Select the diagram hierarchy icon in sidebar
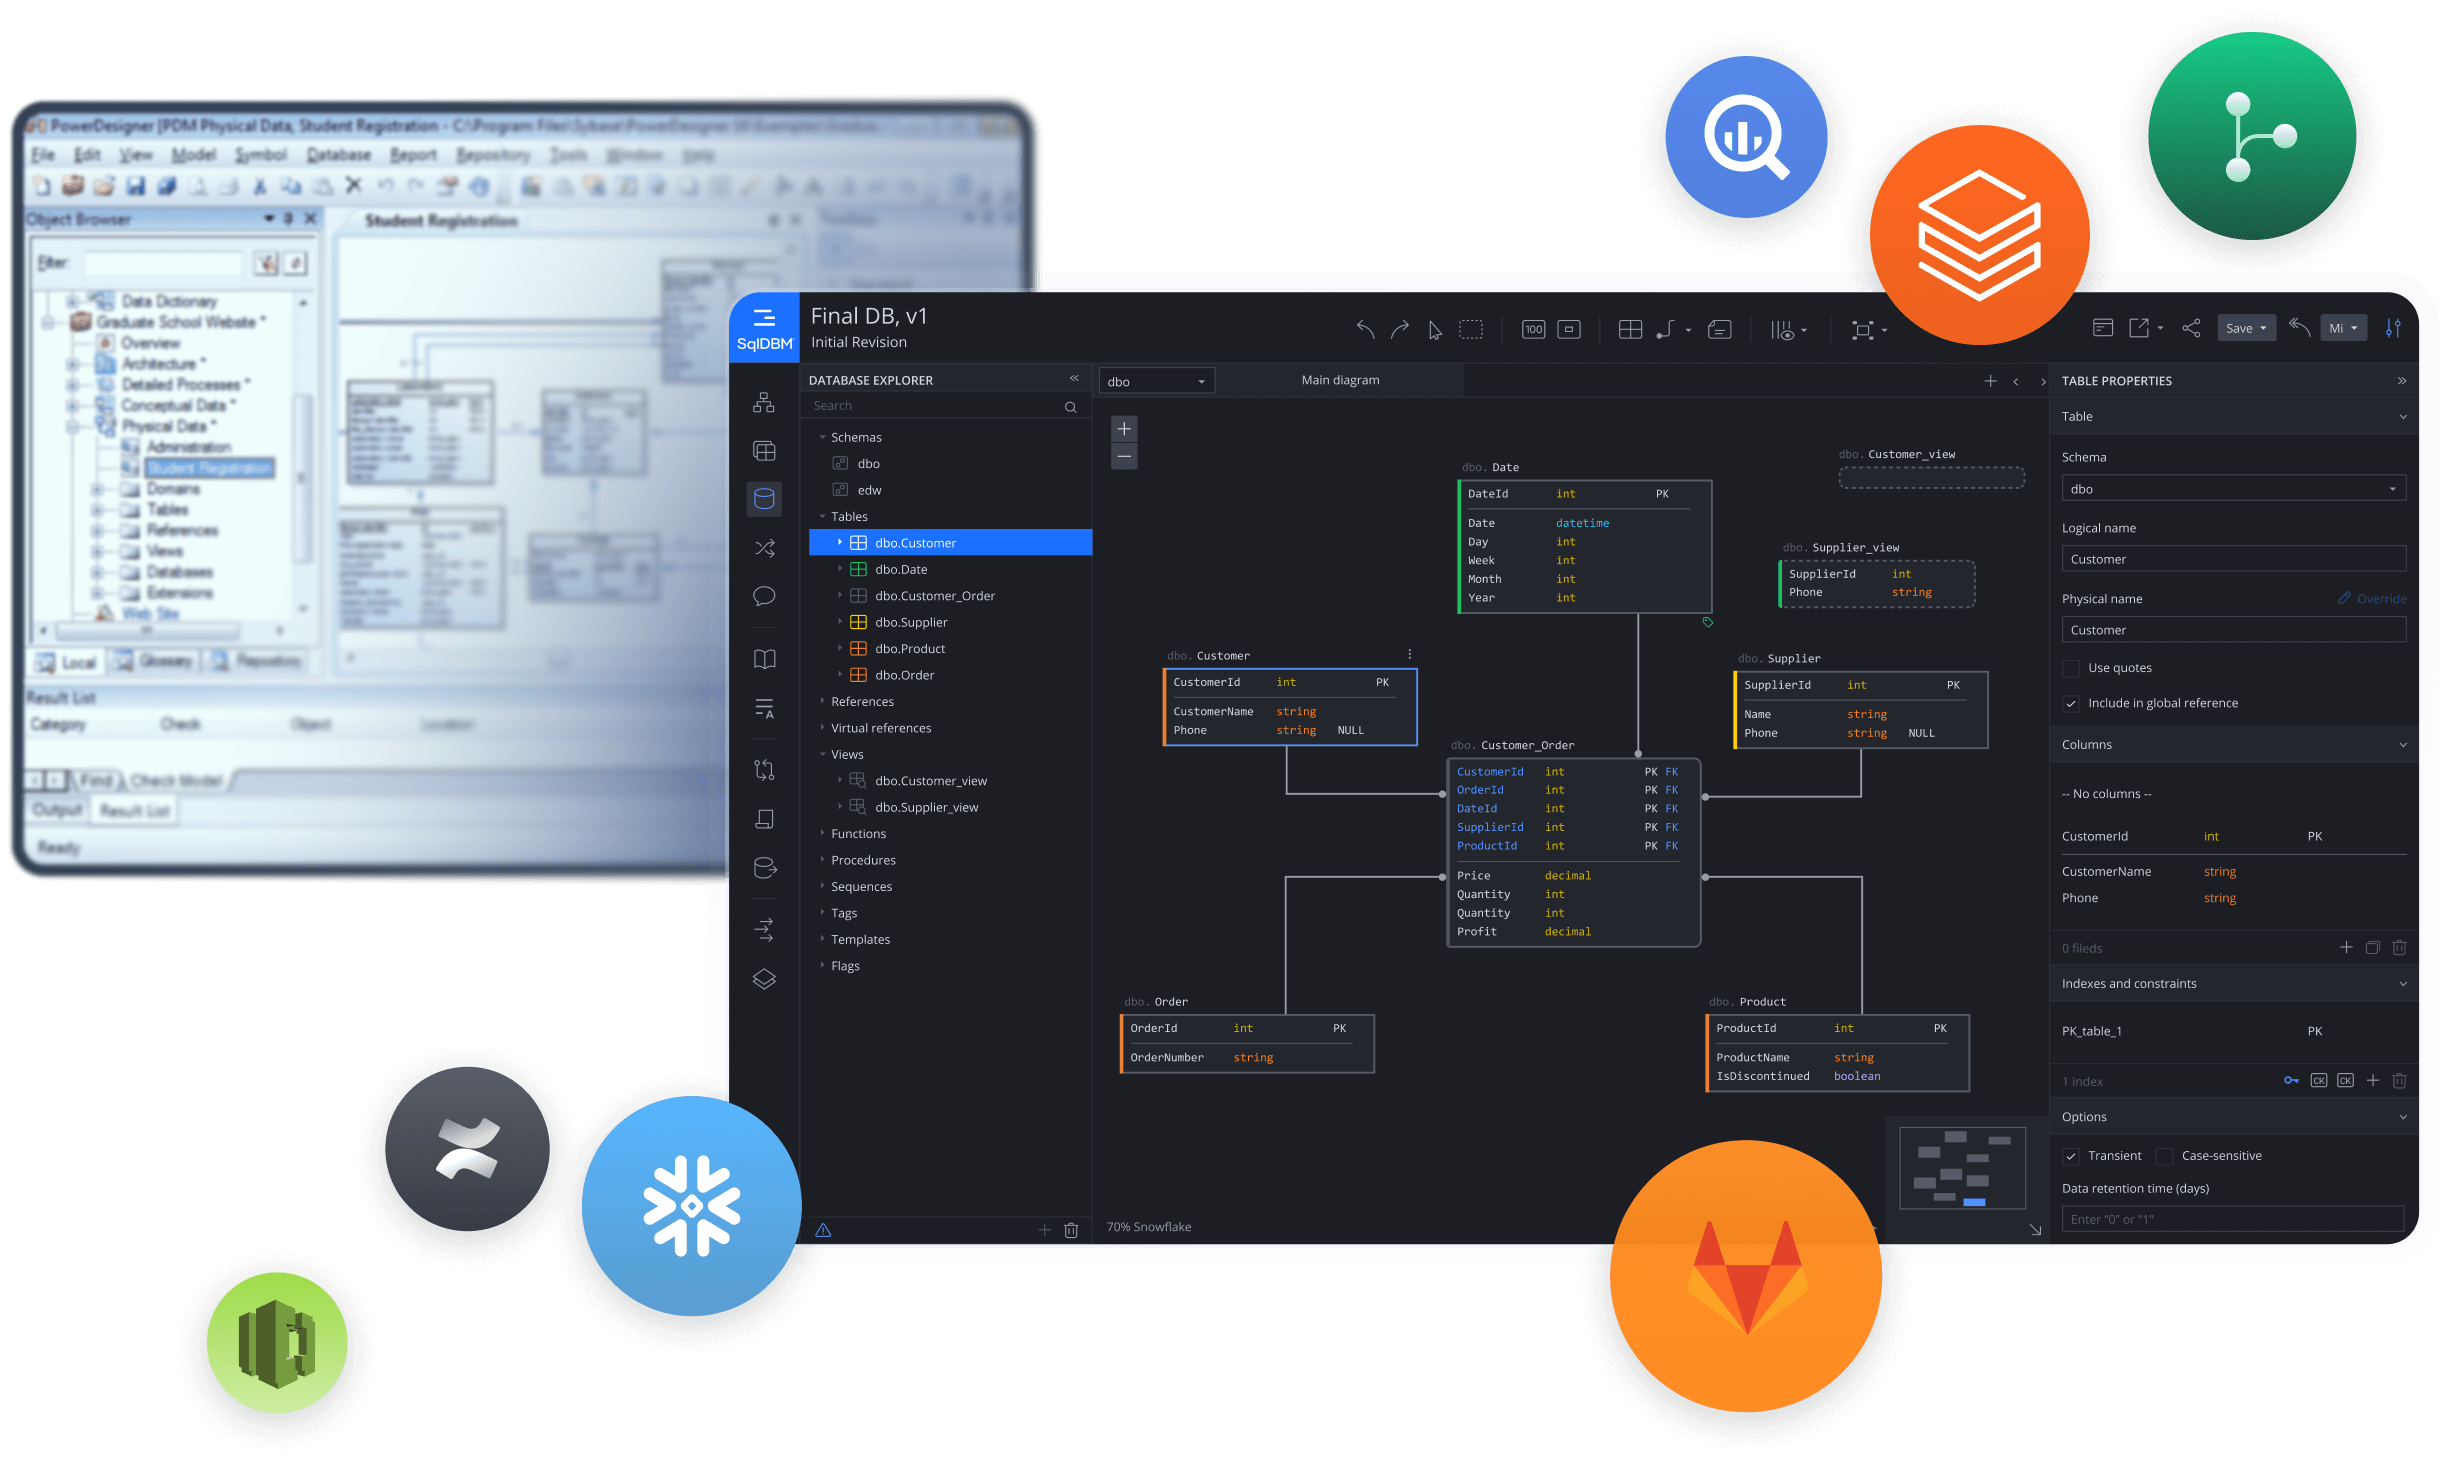Screen dimensions: 2440x1462 point(764,402)
